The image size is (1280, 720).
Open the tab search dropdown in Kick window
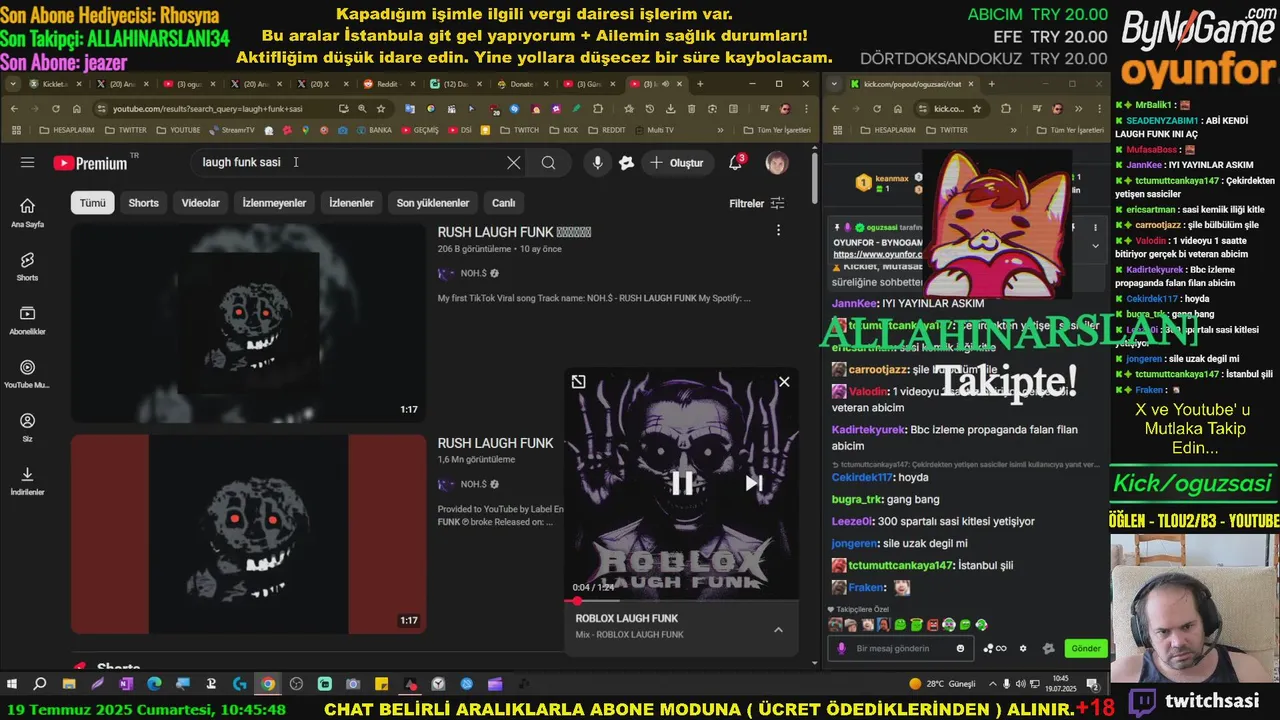[835, 84]
